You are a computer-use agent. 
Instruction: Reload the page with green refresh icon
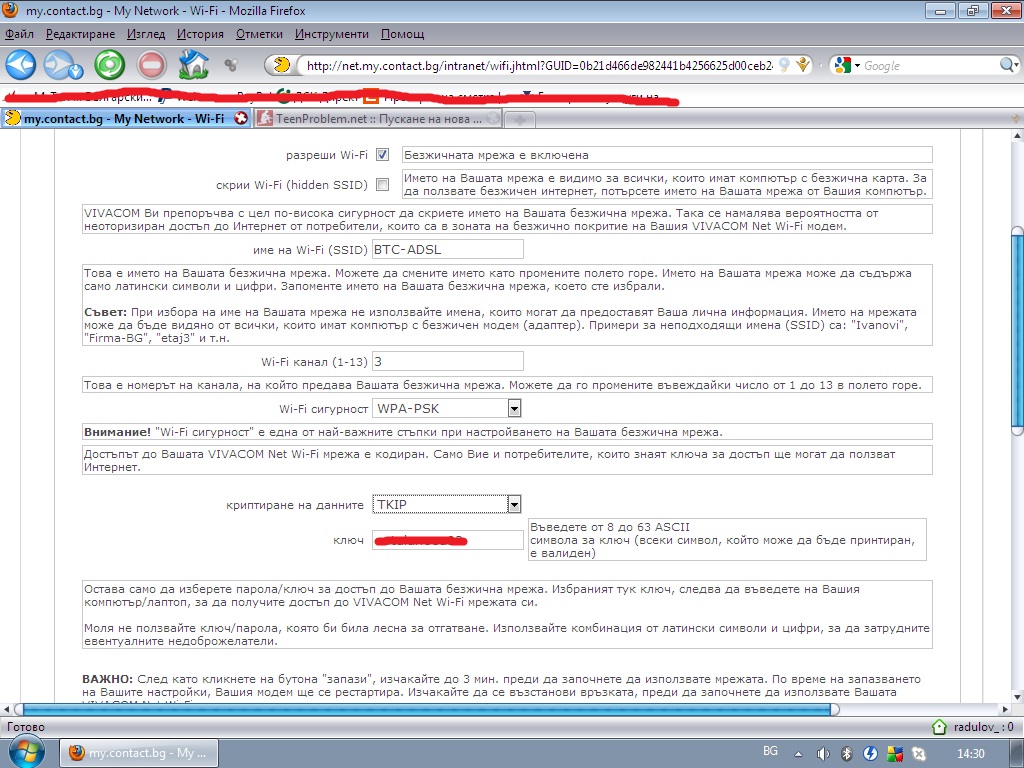pos(110,65)
